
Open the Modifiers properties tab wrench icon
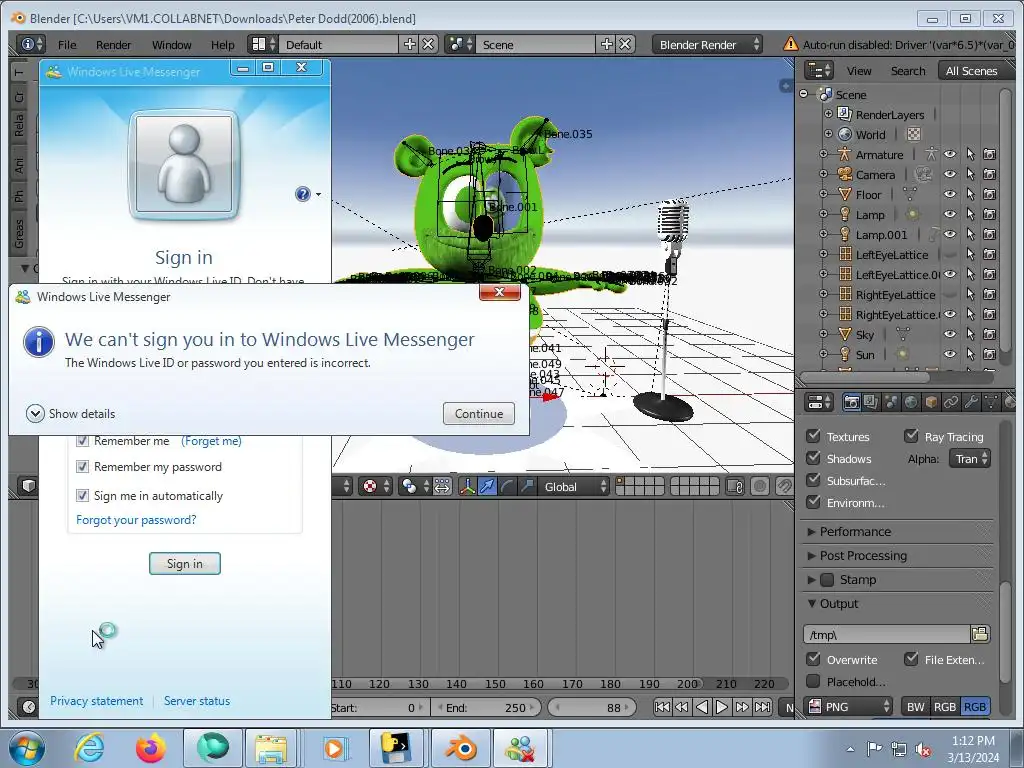971,402
